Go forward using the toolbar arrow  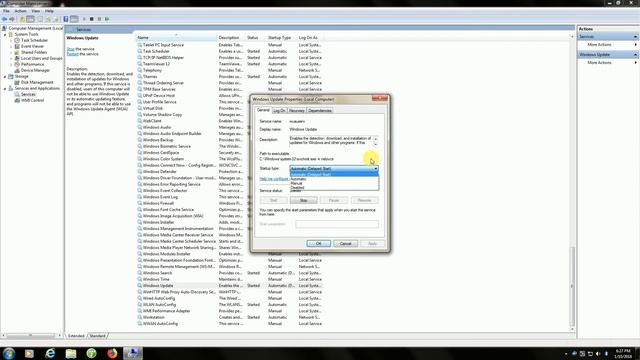pos(12,19)
